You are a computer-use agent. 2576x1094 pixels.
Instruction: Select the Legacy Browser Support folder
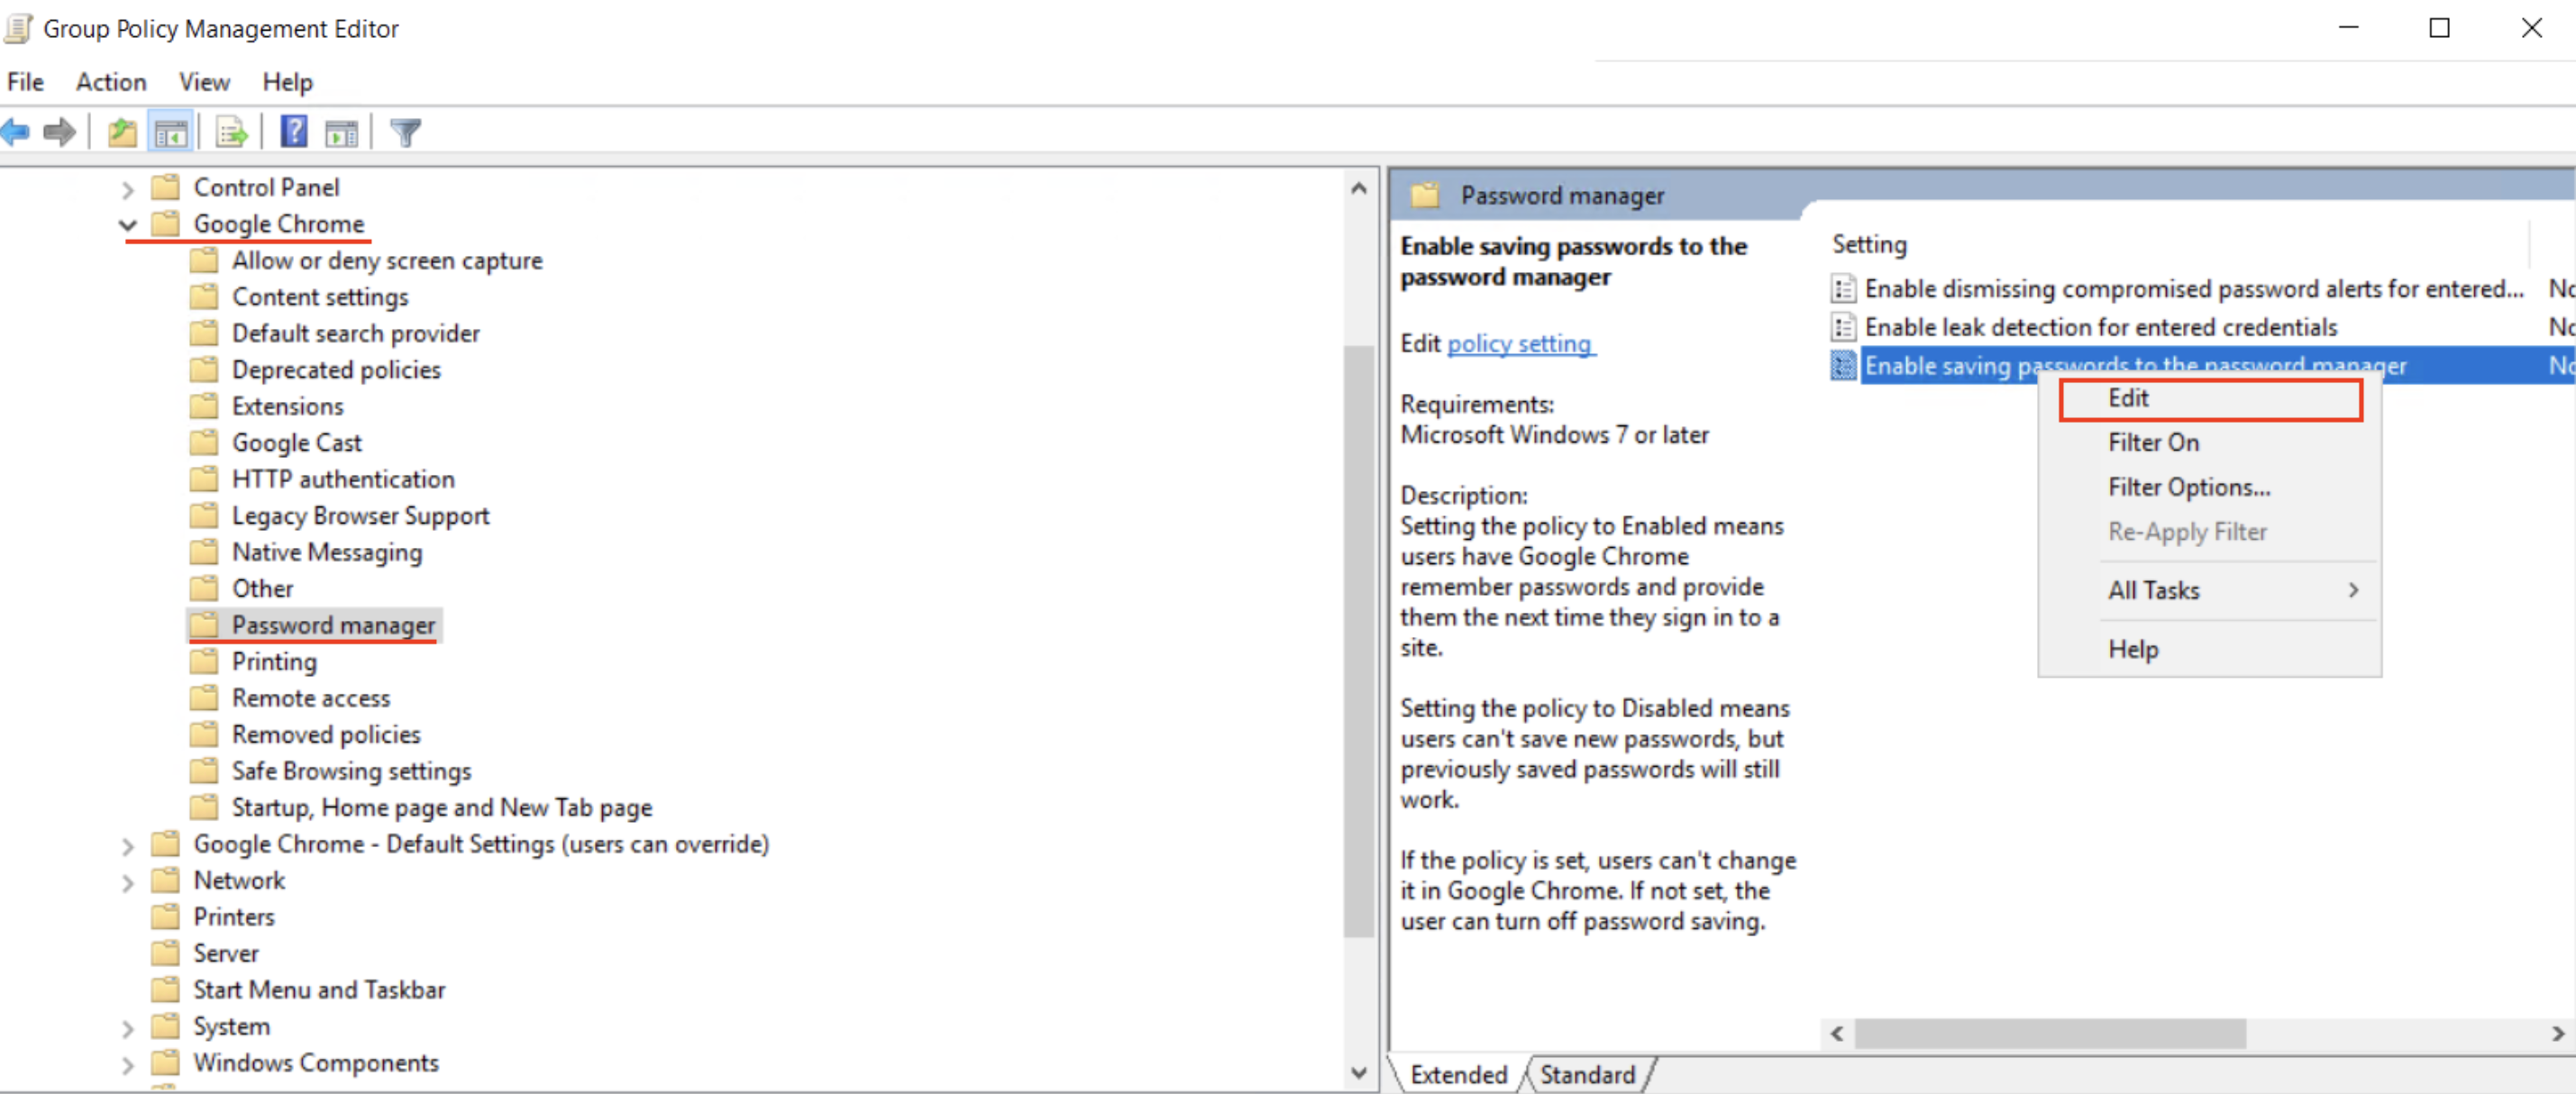point(361,516)
